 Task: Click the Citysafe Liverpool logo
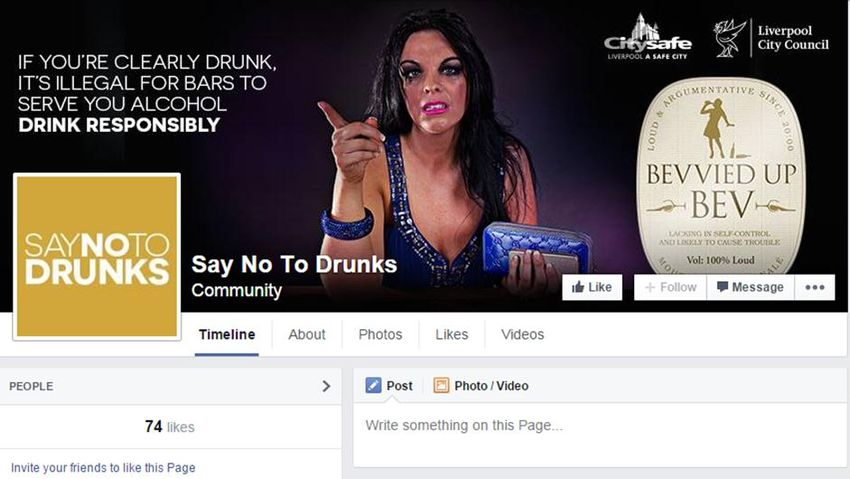(648, 37)
